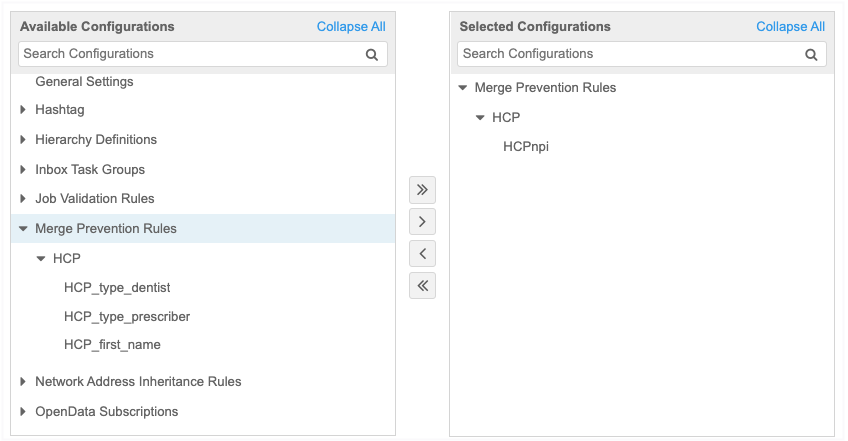Focus the Available Configurations search field
Screen dimensions: 848x441
click(x=190, y=54)
